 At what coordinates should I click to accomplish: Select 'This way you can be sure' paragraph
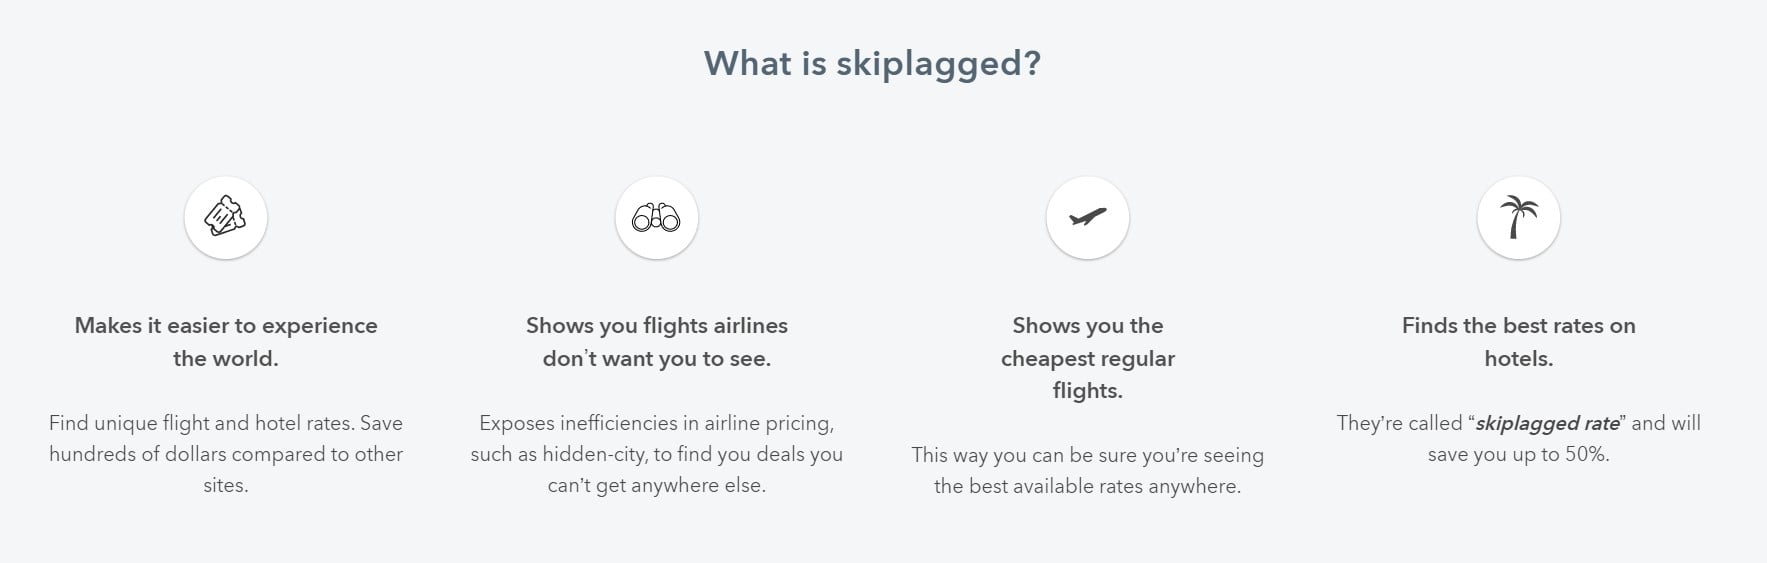(1088, 470)
